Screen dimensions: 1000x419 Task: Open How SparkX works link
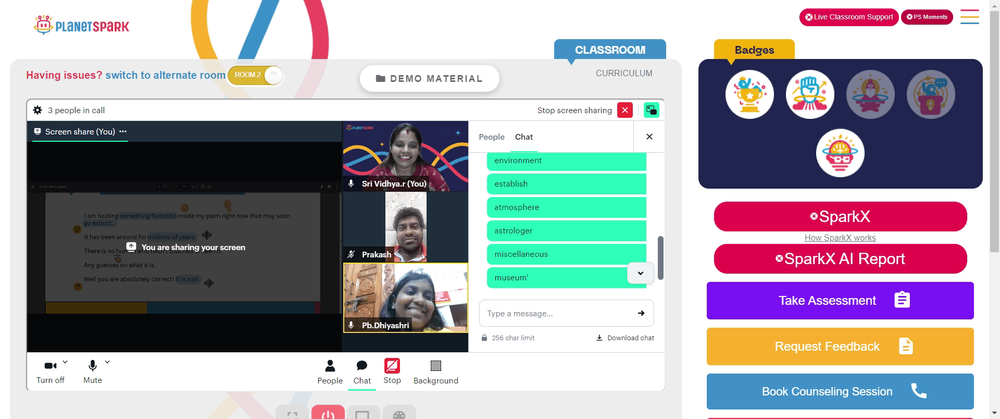coord(840,238)
